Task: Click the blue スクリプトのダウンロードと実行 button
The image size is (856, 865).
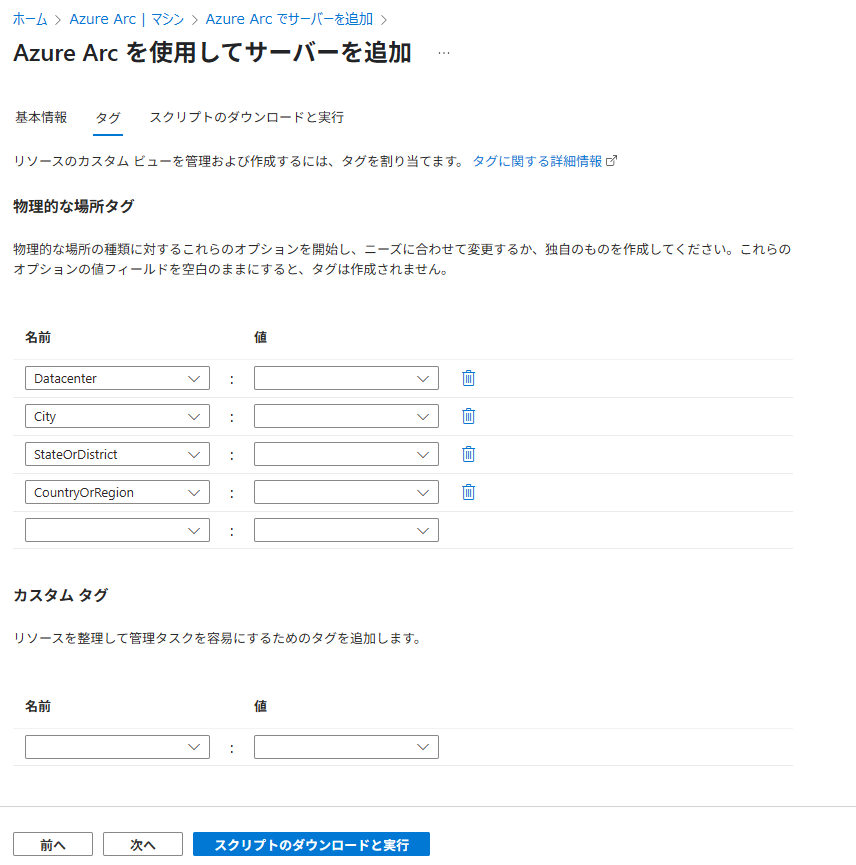Action: pos(311,845)
